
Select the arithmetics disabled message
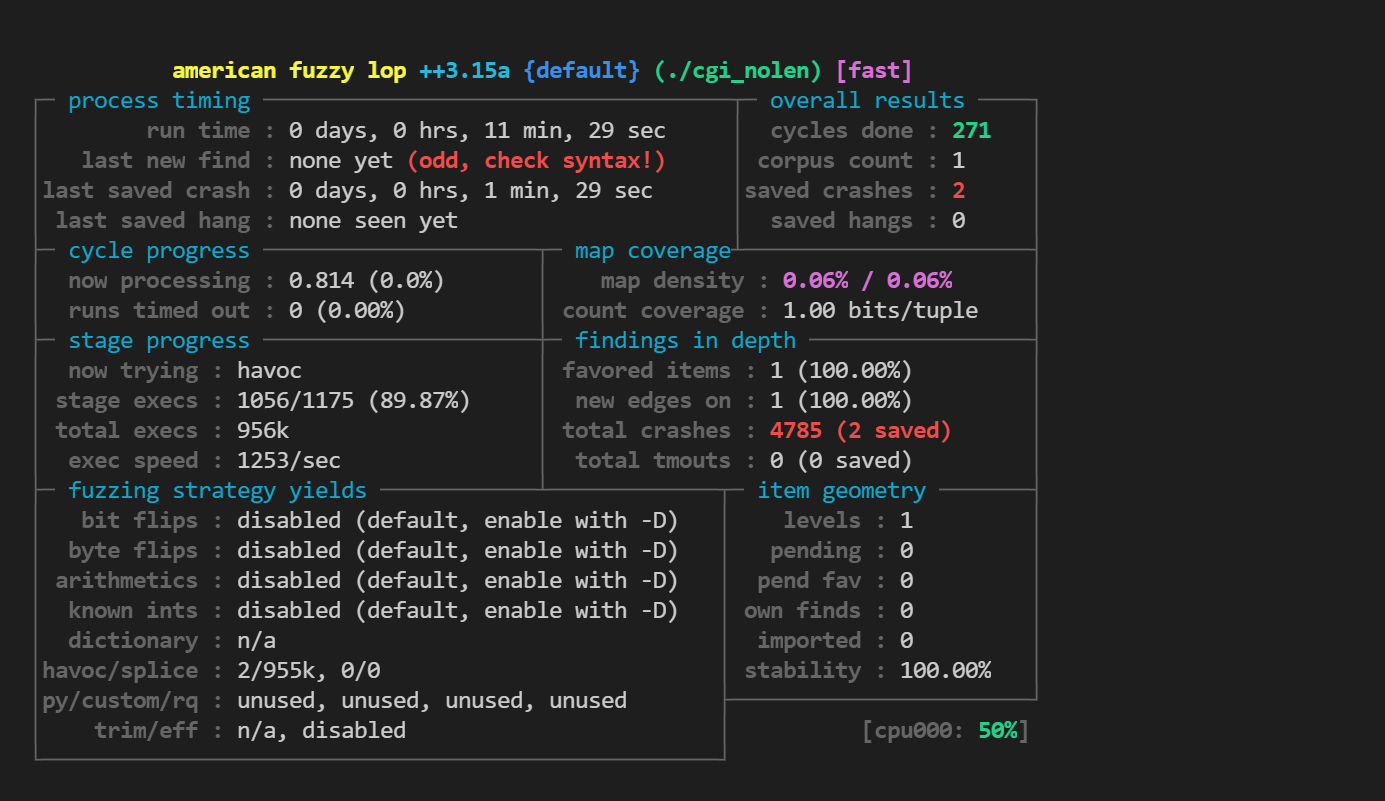click(x=458, y=581)
